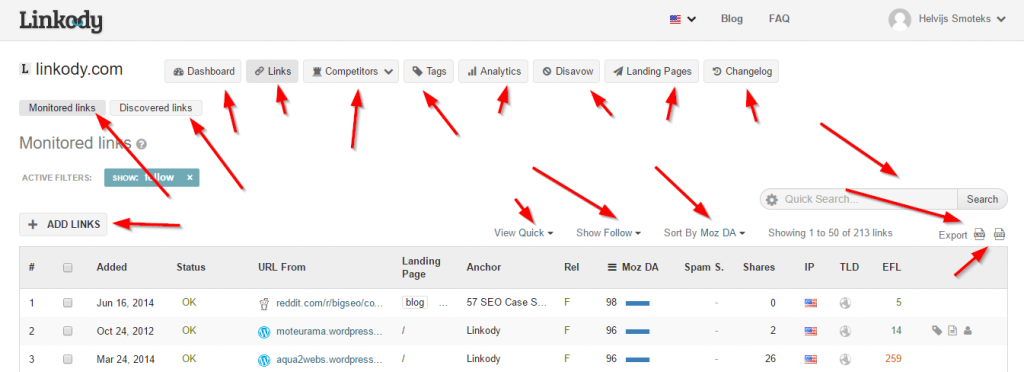View the Changelog tab
The height and width of the screenshot is (372, 1024).
pyautogui.click(x=741, y=72)
